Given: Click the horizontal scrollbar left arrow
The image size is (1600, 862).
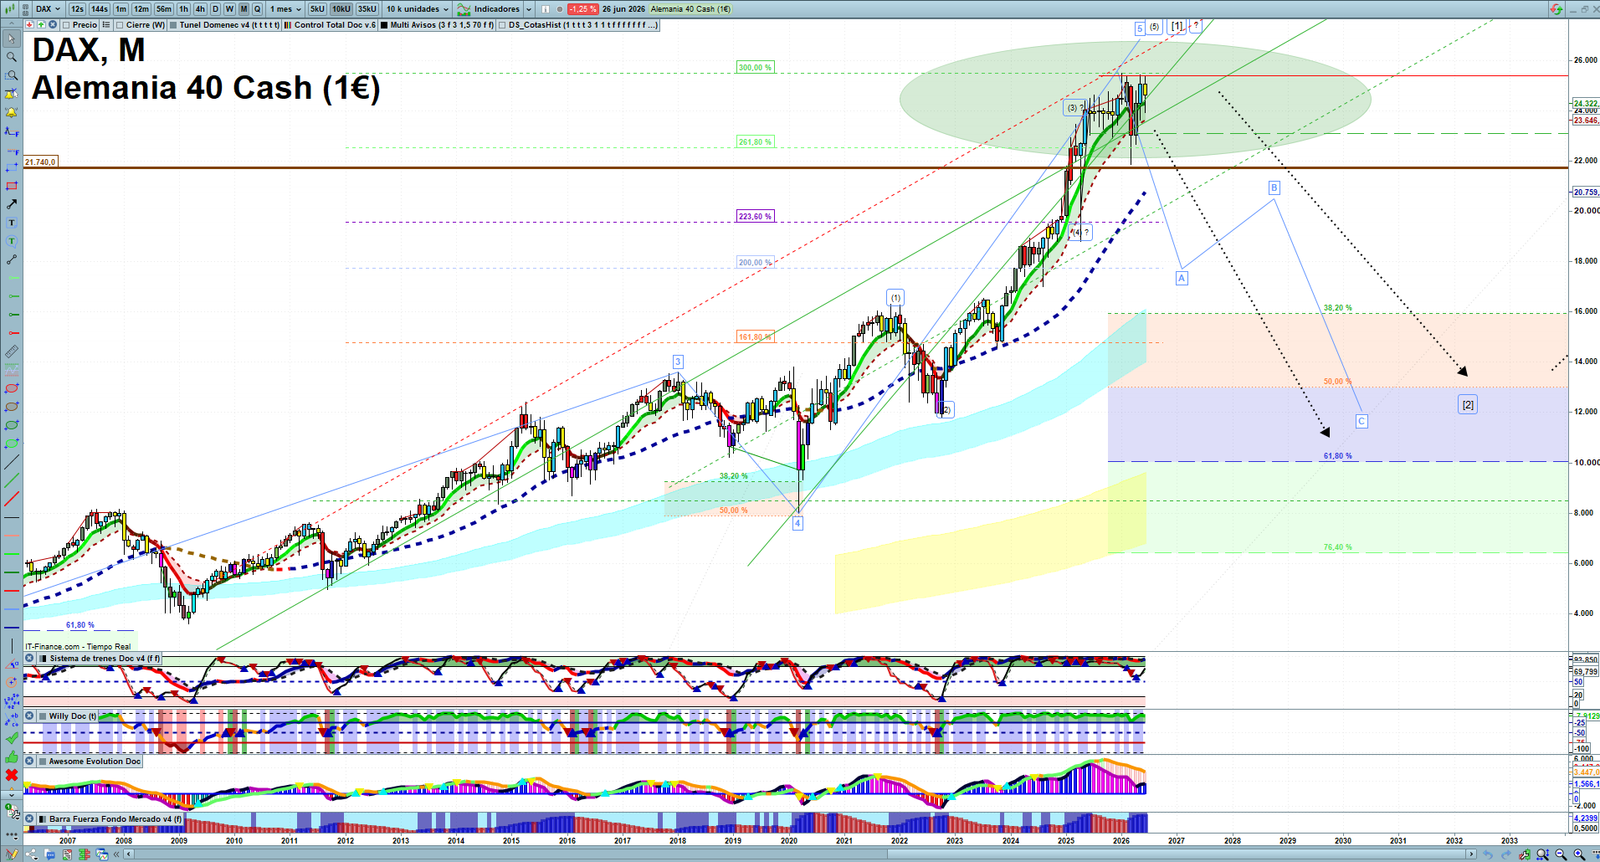Looking at the screenshot, I should (129, 854).
